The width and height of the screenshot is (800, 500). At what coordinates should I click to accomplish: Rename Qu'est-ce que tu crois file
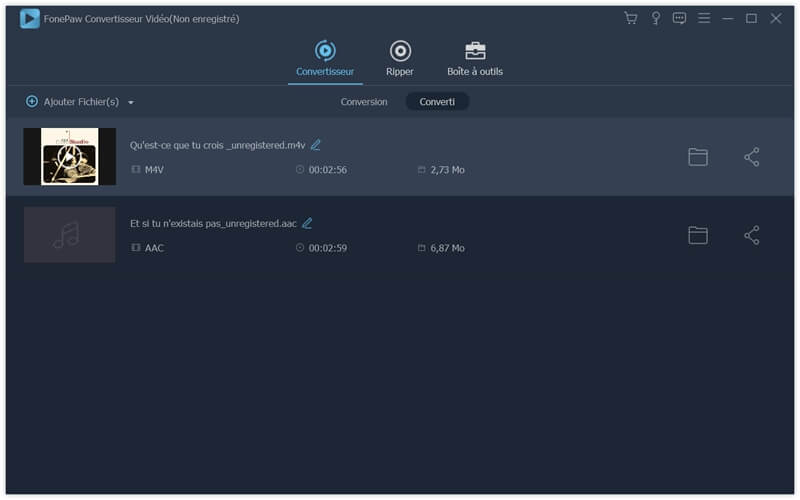click(316, 145)
